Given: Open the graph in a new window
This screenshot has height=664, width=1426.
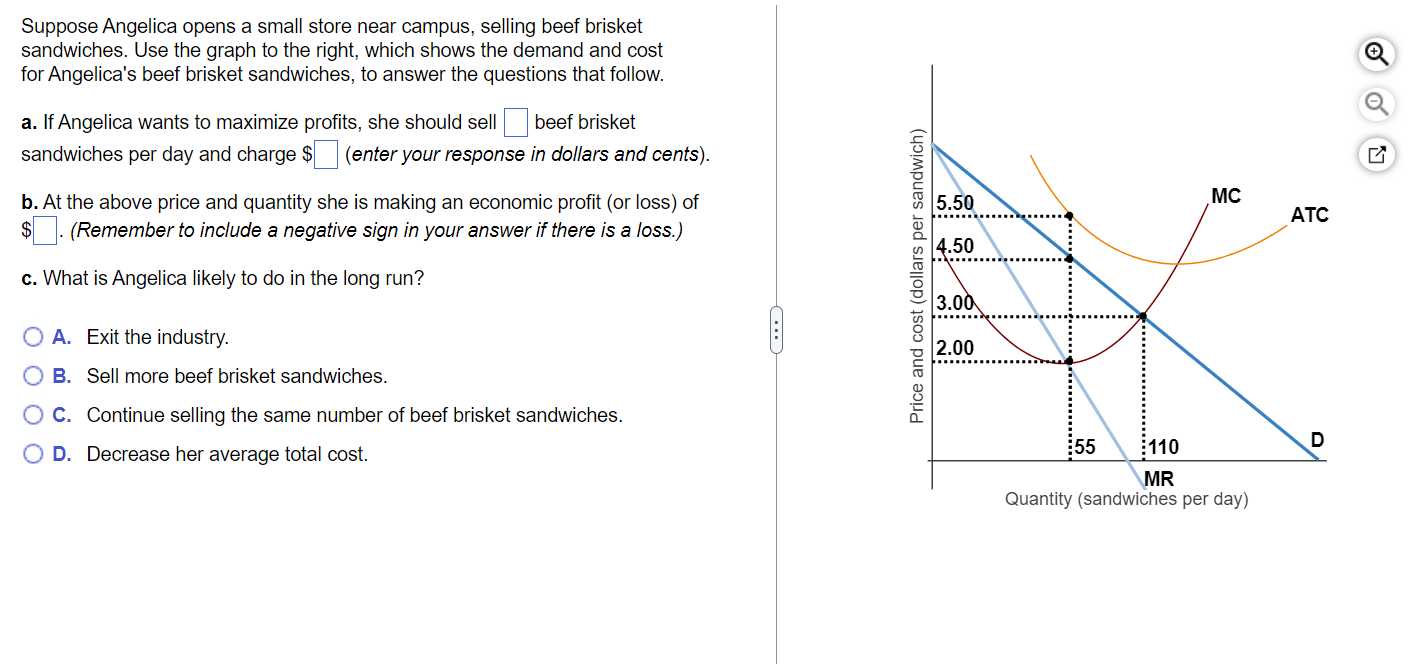Looking at the screenshot, I should point(1375,154).
